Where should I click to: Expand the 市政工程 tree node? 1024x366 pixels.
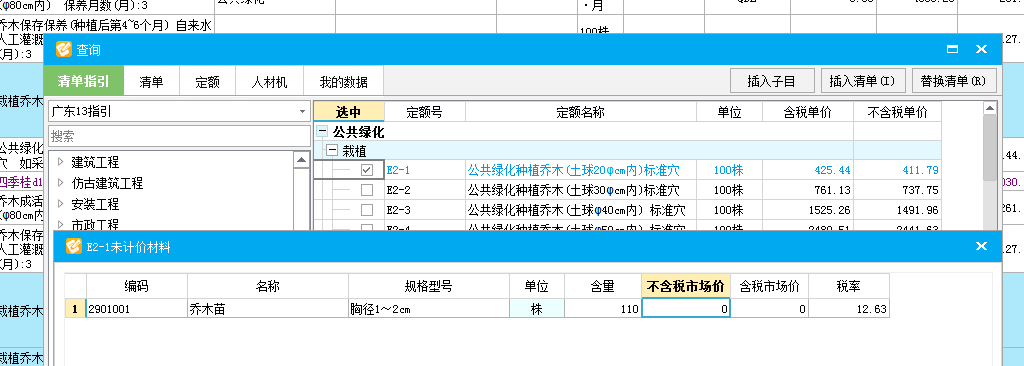coord(60,225)
